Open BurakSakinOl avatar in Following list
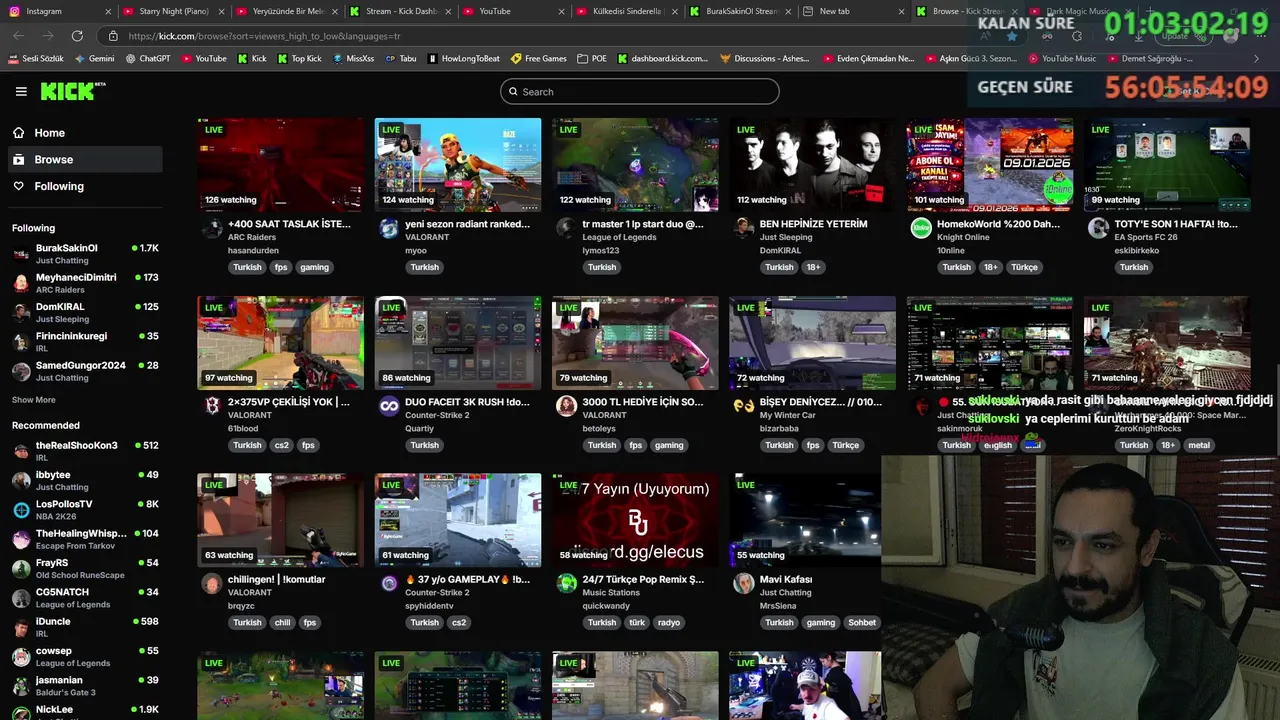The image size is (1280, 720). pyautogui.click(x=21, y=254)
